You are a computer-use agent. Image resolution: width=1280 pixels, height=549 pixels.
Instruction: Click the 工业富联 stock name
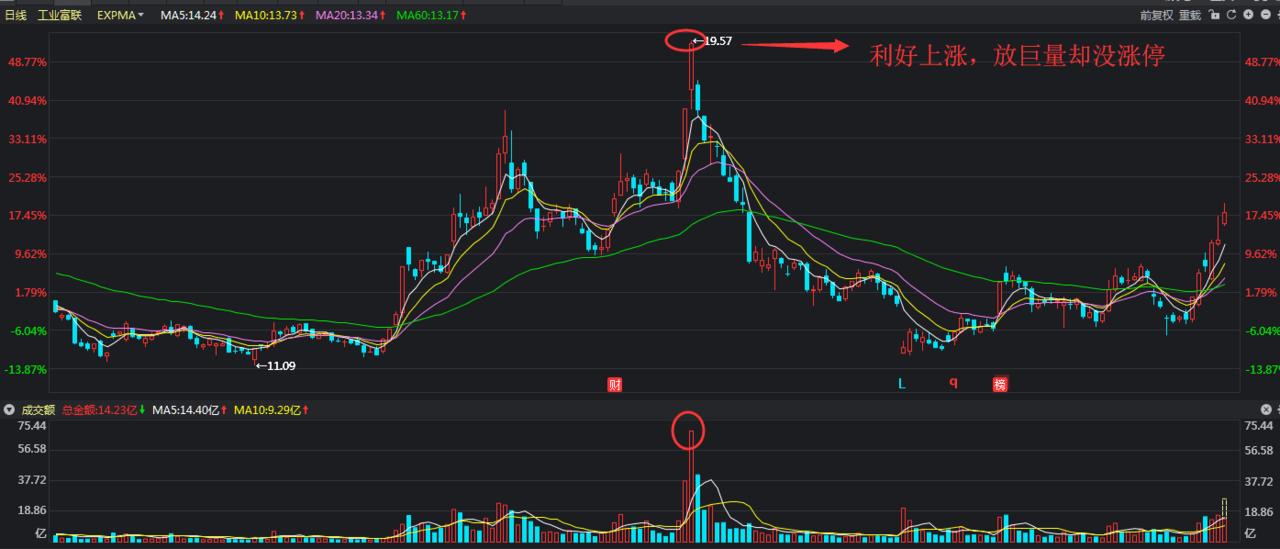coord(60,16)
